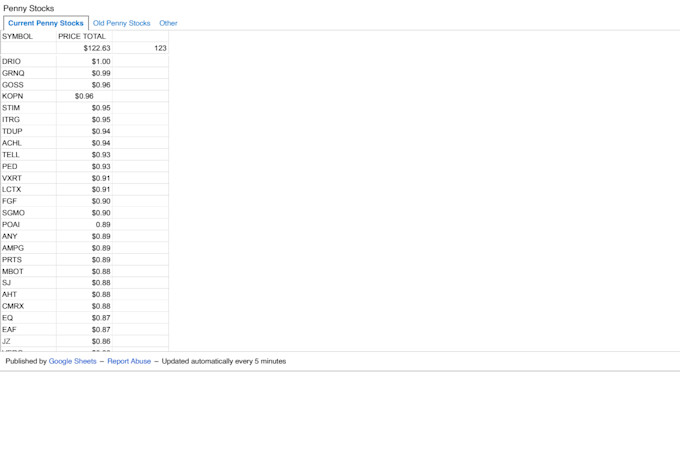Select the TDUP symbol cell
The image size is (680, 459).
(29, 131)
